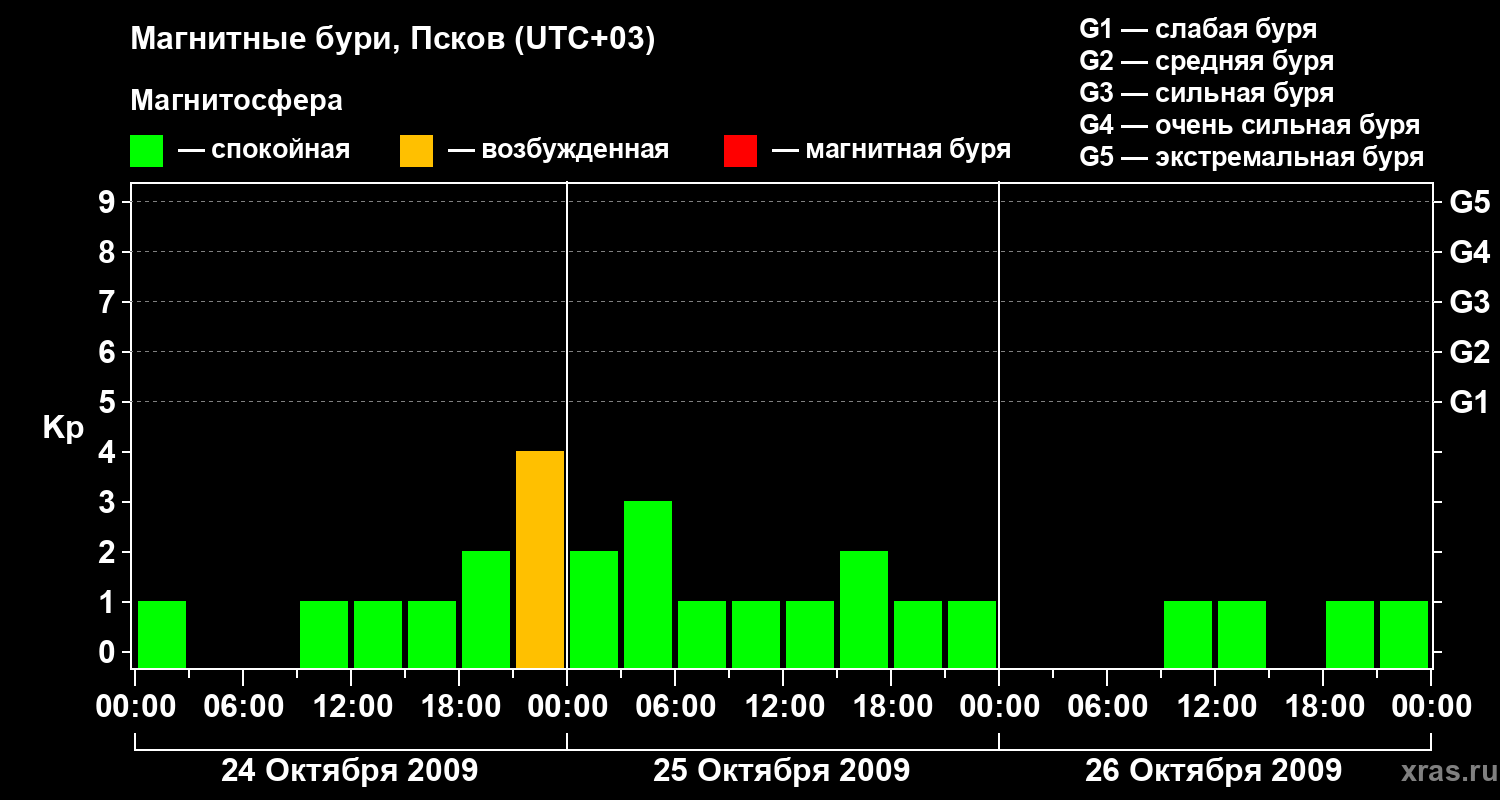Viewport: 1500px width, 800px height.
Task: Click the 'G5' label on right axis
Action: (1469, 202)
